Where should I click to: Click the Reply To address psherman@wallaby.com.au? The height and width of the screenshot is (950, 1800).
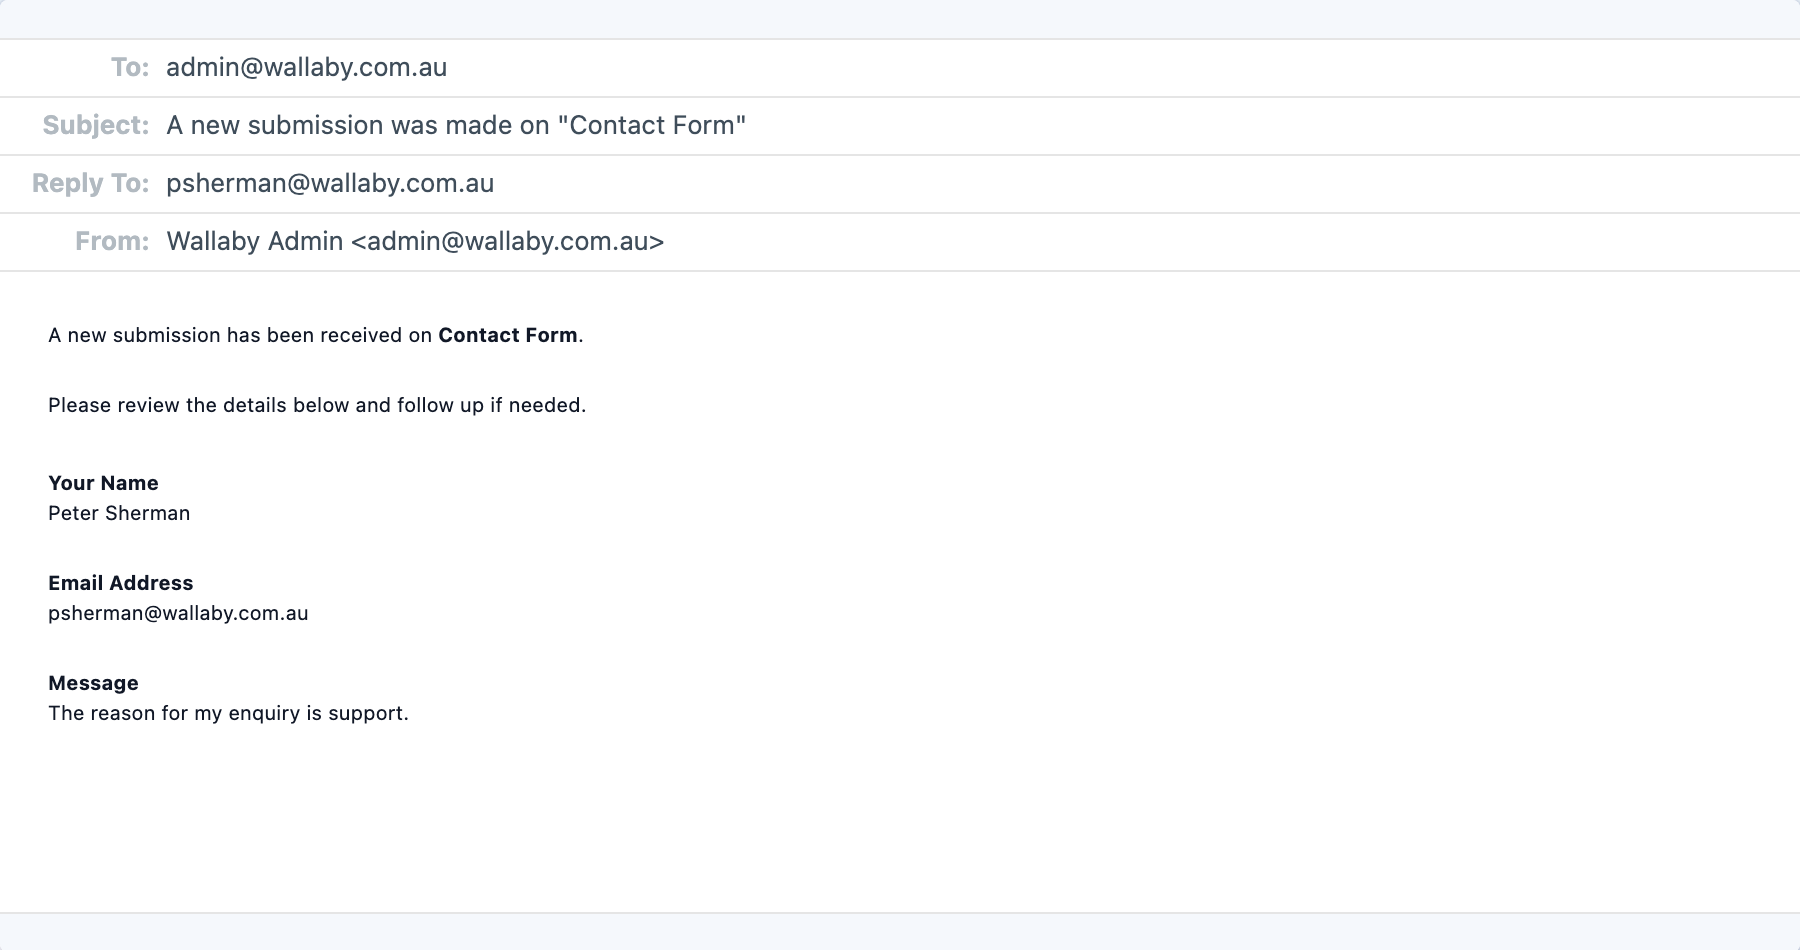[x=330, y=184]
